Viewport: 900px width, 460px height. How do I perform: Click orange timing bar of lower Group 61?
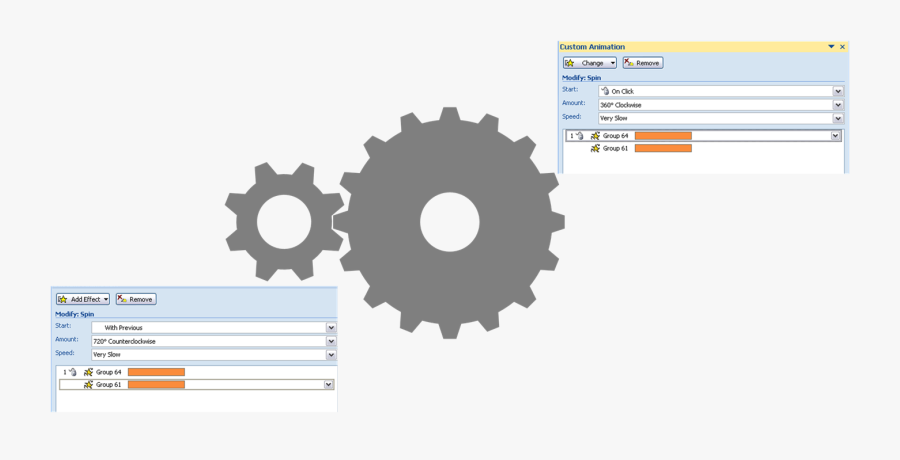tap(156, 385)
